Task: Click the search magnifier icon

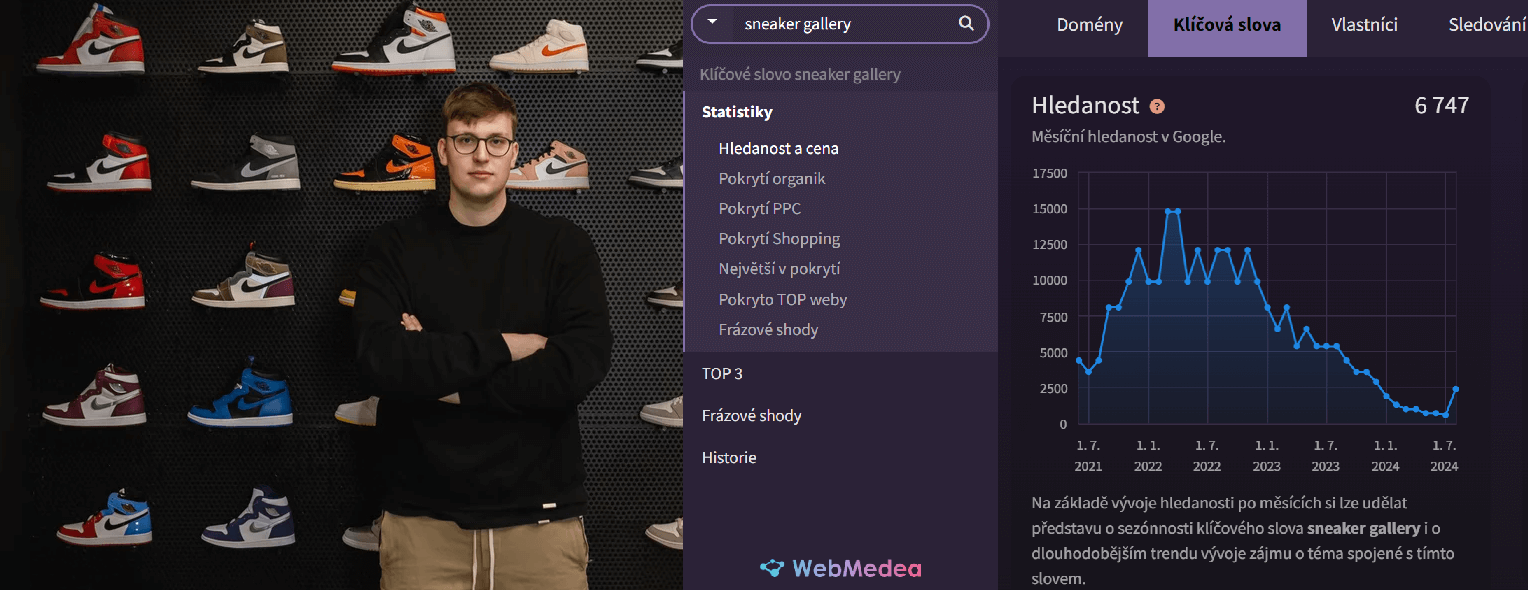Action: click(x=966, y=24)
